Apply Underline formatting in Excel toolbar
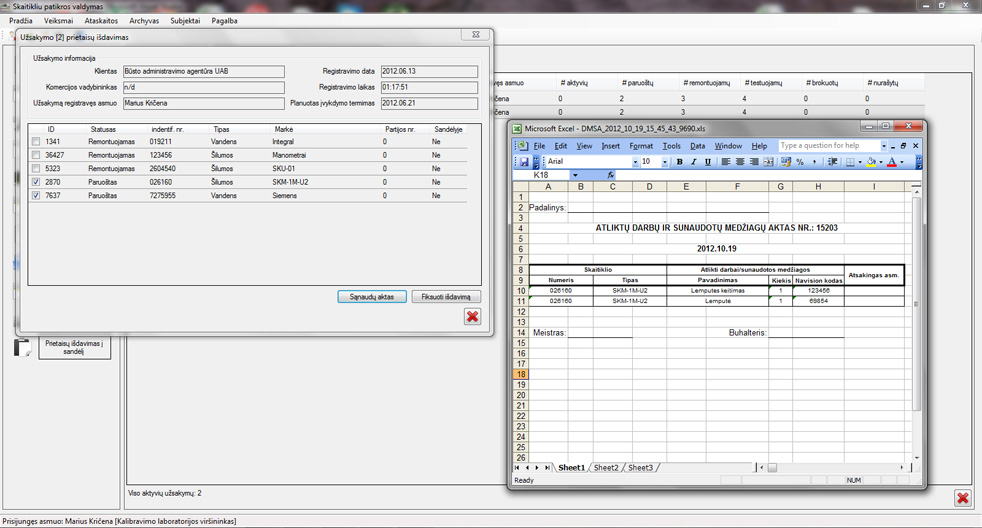Screen dimensions: 982x528 [x=707, y=162]
